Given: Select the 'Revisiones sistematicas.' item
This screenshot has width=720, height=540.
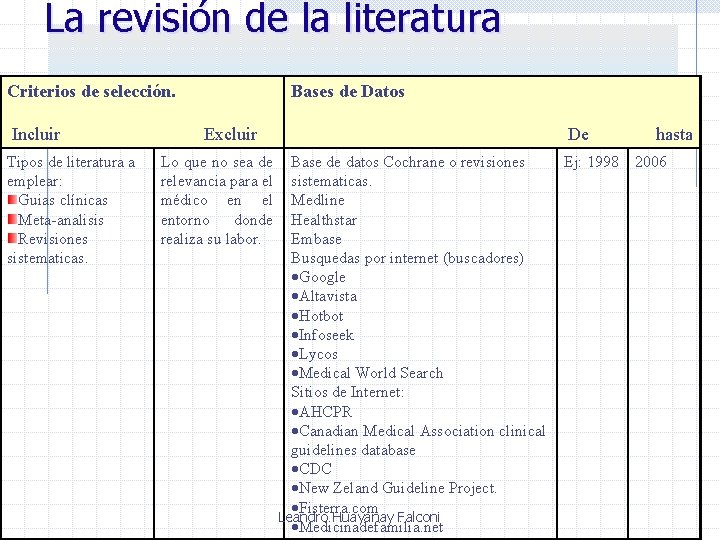Looking at the screenshot, I should pos(47,248).
